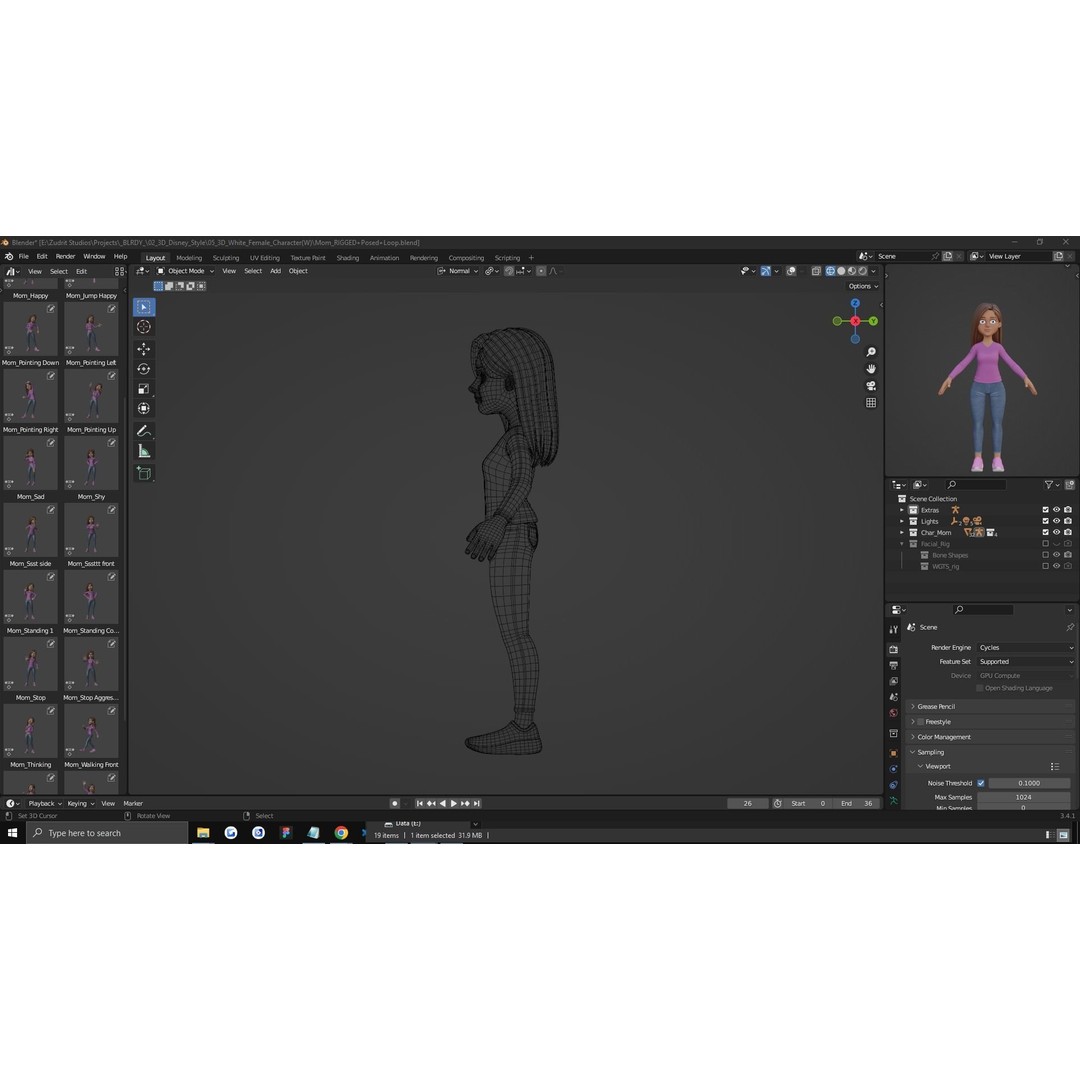Expand the Color Management panel

(943, 737)
